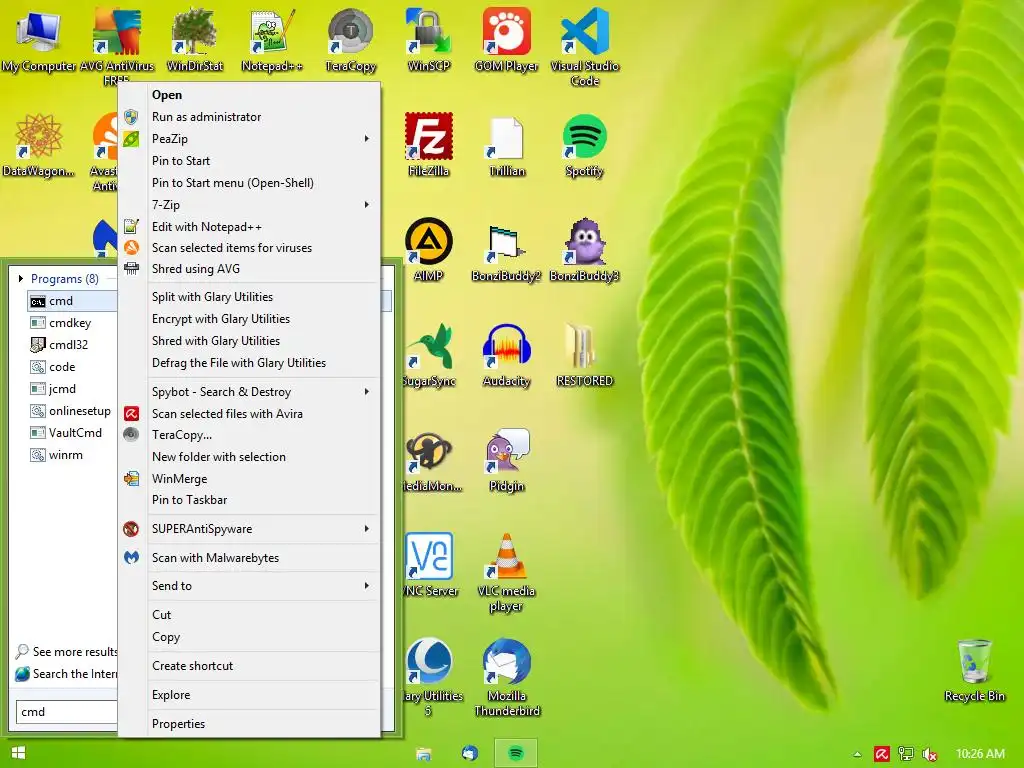
Task: Open Spotify from the taskbar
Action: point(516,753)
